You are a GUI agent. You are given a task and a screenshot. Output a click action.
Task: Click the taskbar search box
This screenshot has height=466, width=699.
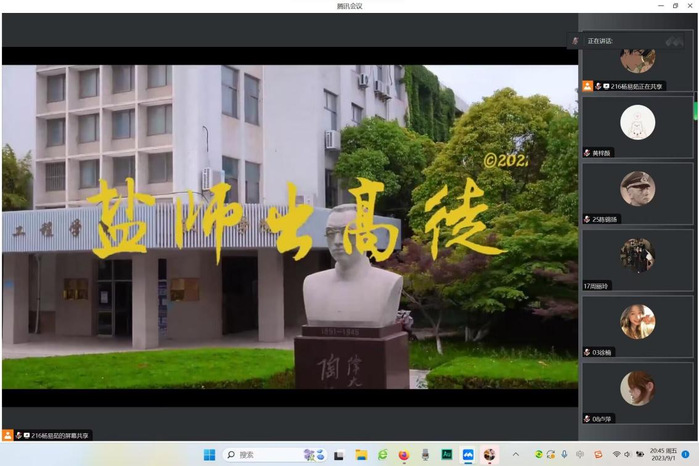262,454
